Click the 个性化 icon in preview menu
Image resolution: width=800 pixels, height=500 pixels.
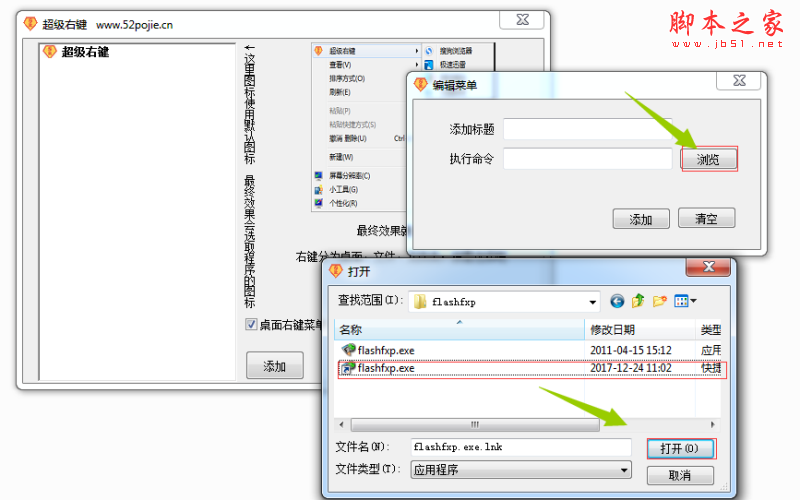(318, 203)
